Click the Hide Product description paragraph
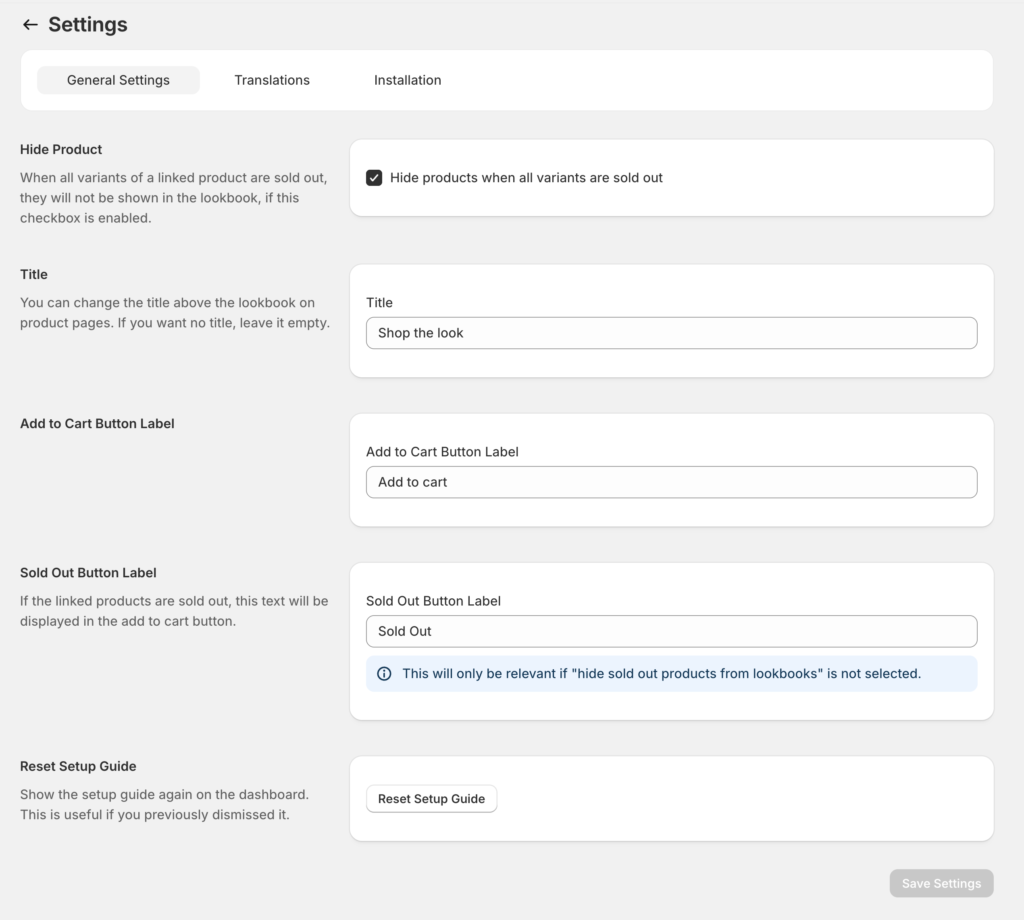The width and height of the screenshot is (1024, 920). 173,198
